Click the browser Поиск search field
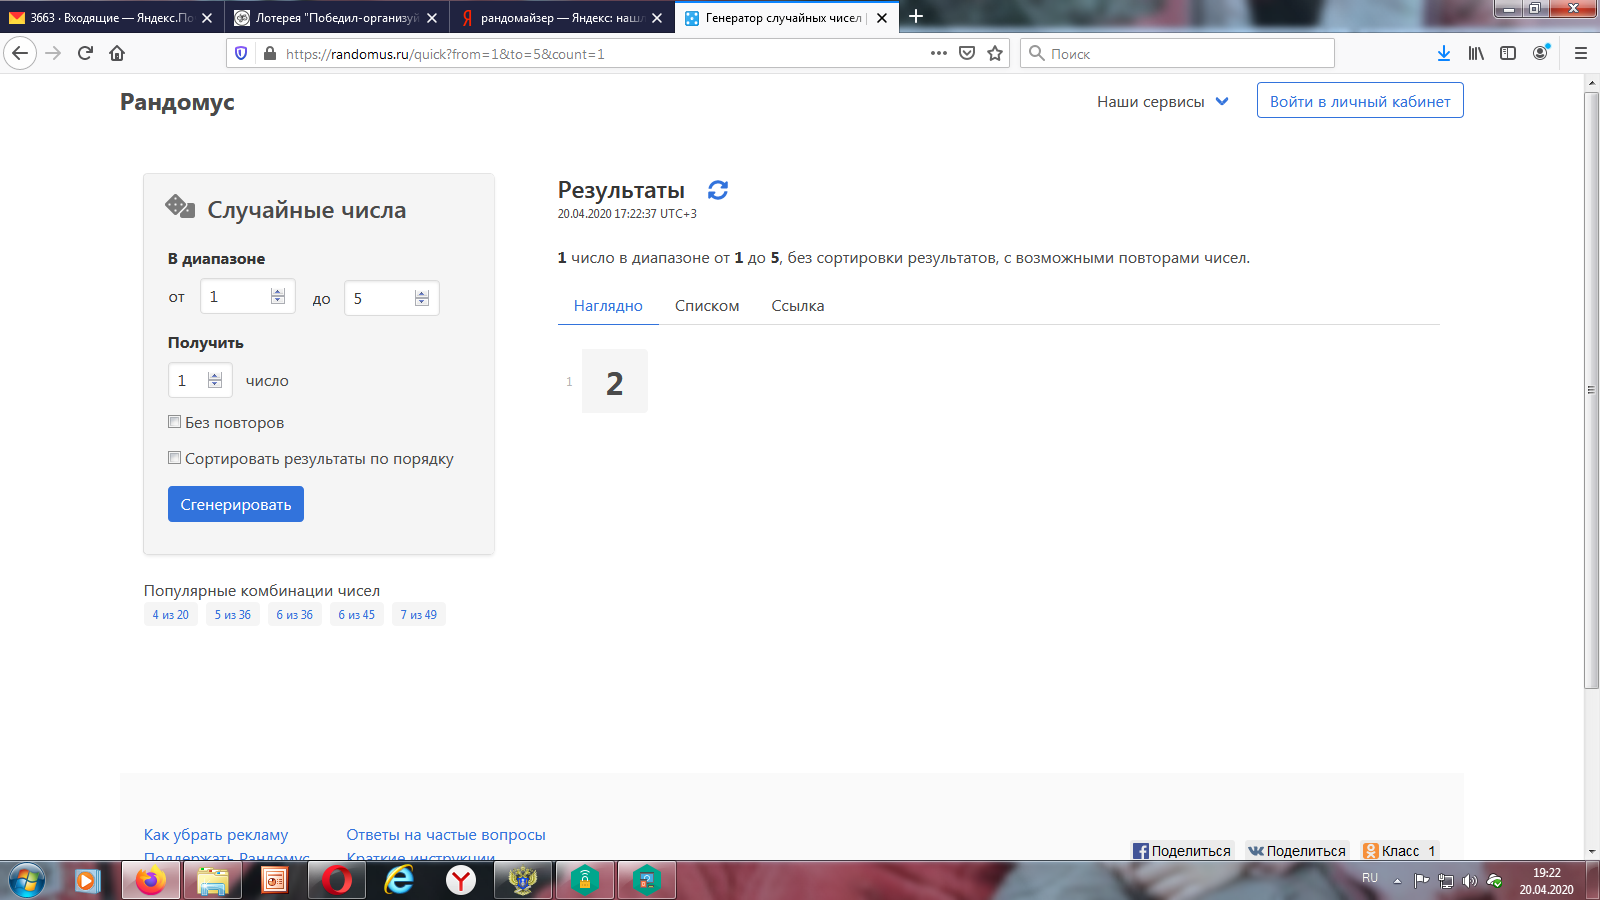Viewport: 1600px width, 900px height. (x=1177, y=53)
